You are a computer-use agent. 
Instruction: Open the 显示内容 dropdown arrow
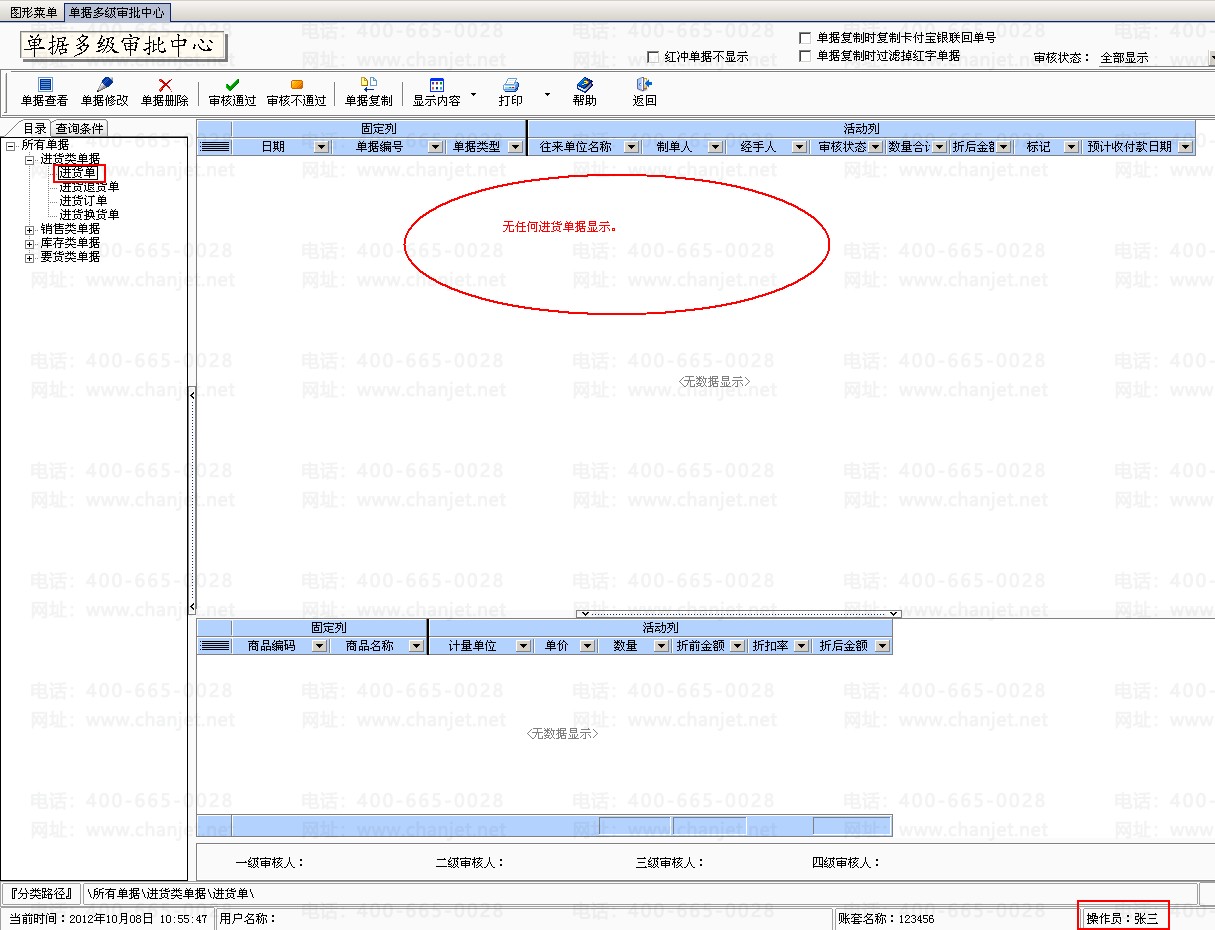[473, 96]
